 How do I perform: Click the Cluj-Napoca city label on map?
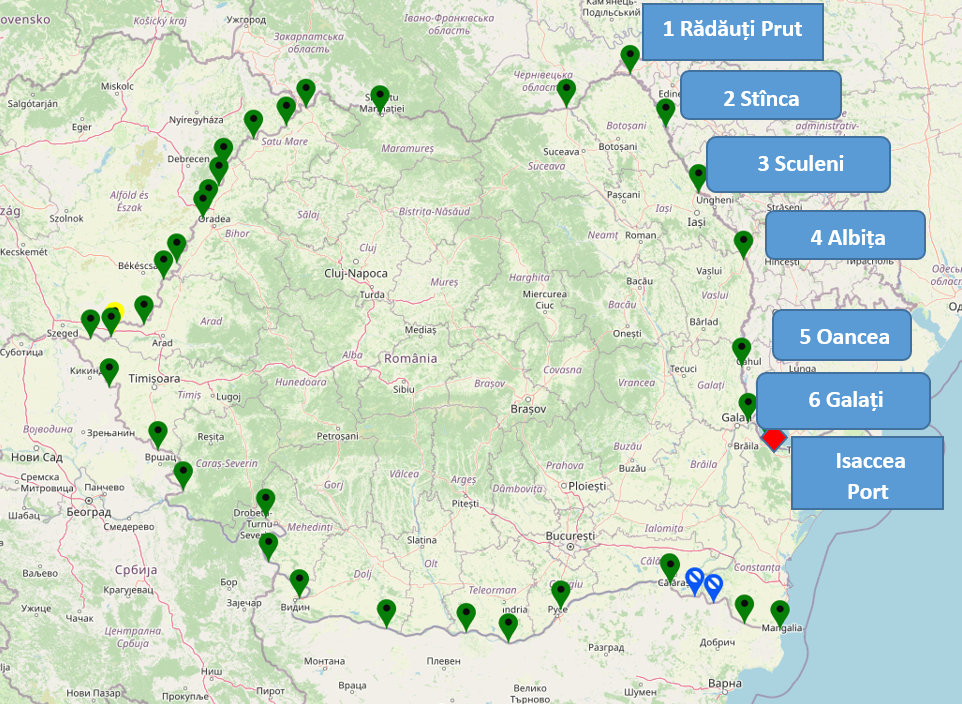[x=356, y=273]
